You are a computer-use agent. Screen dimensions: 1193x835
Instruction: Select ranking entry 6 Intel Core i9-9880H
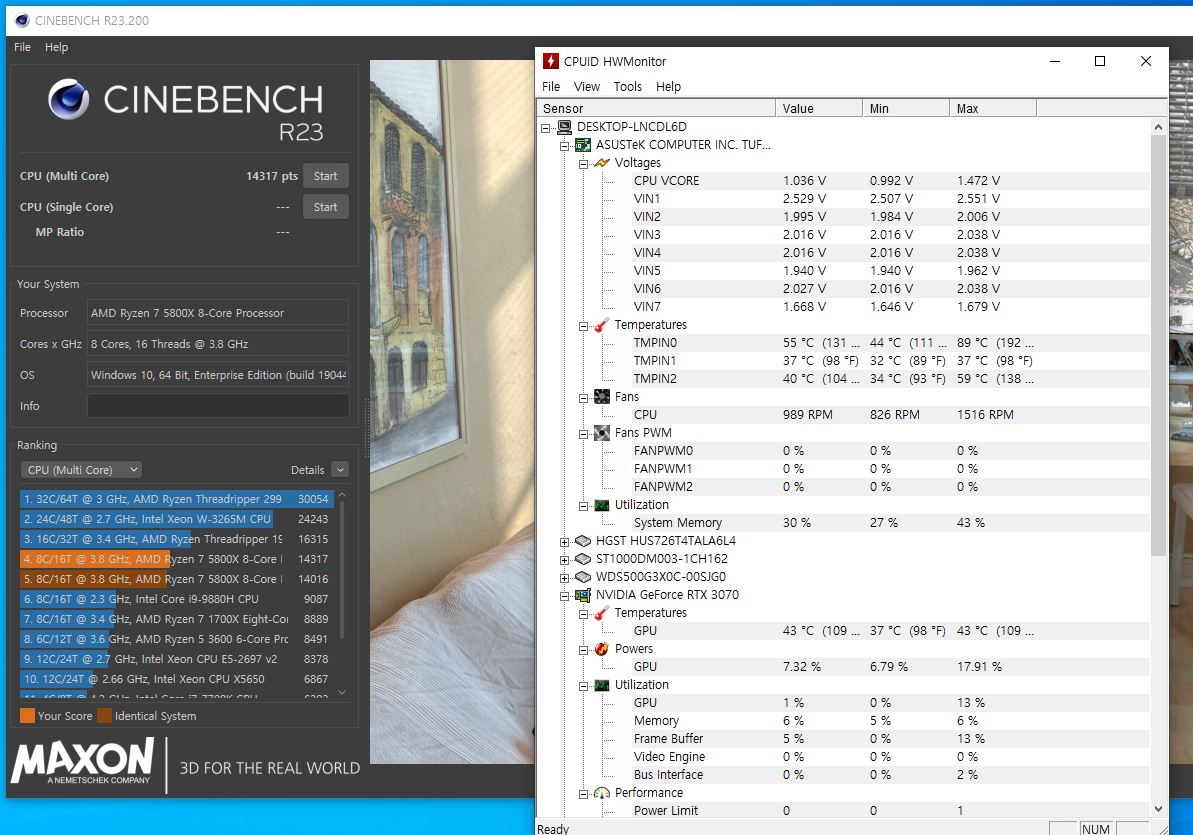click(x=177, y=599)
